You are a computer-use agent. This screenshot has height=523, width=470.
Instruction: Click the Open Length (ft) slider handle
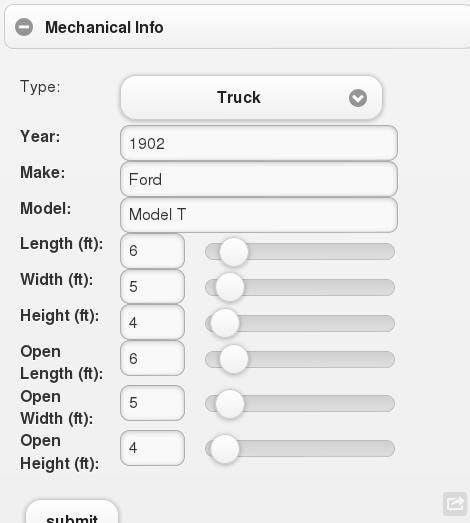233,359
